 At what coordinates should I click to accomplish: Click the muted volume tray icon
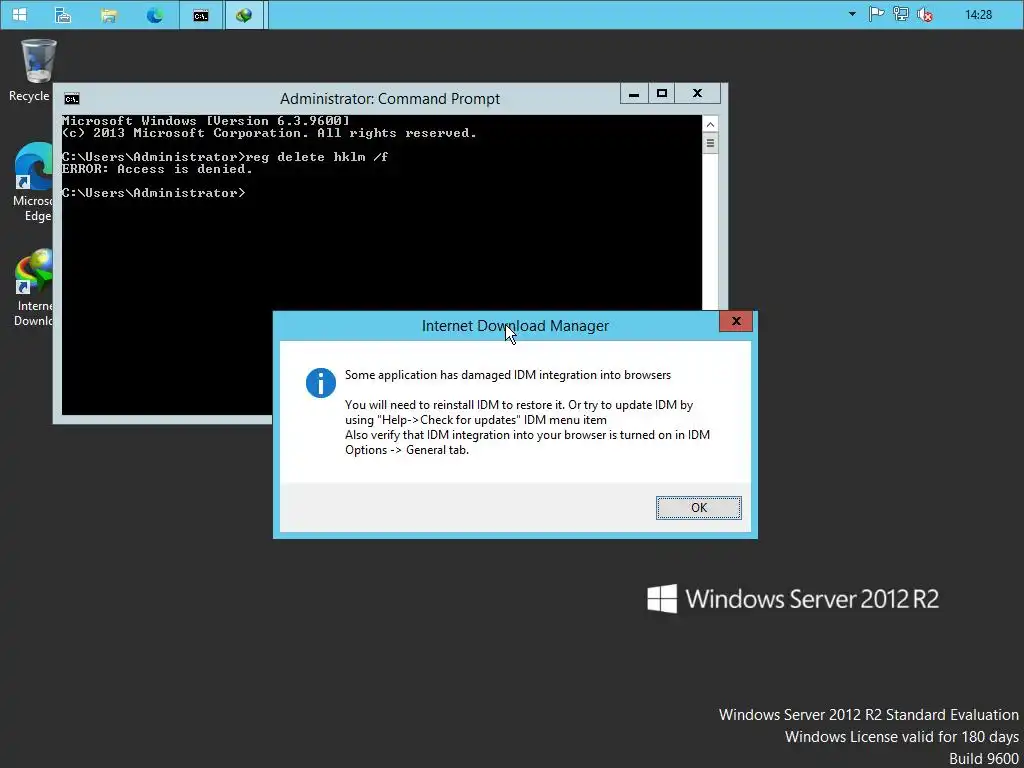click(x=925, y=14)
